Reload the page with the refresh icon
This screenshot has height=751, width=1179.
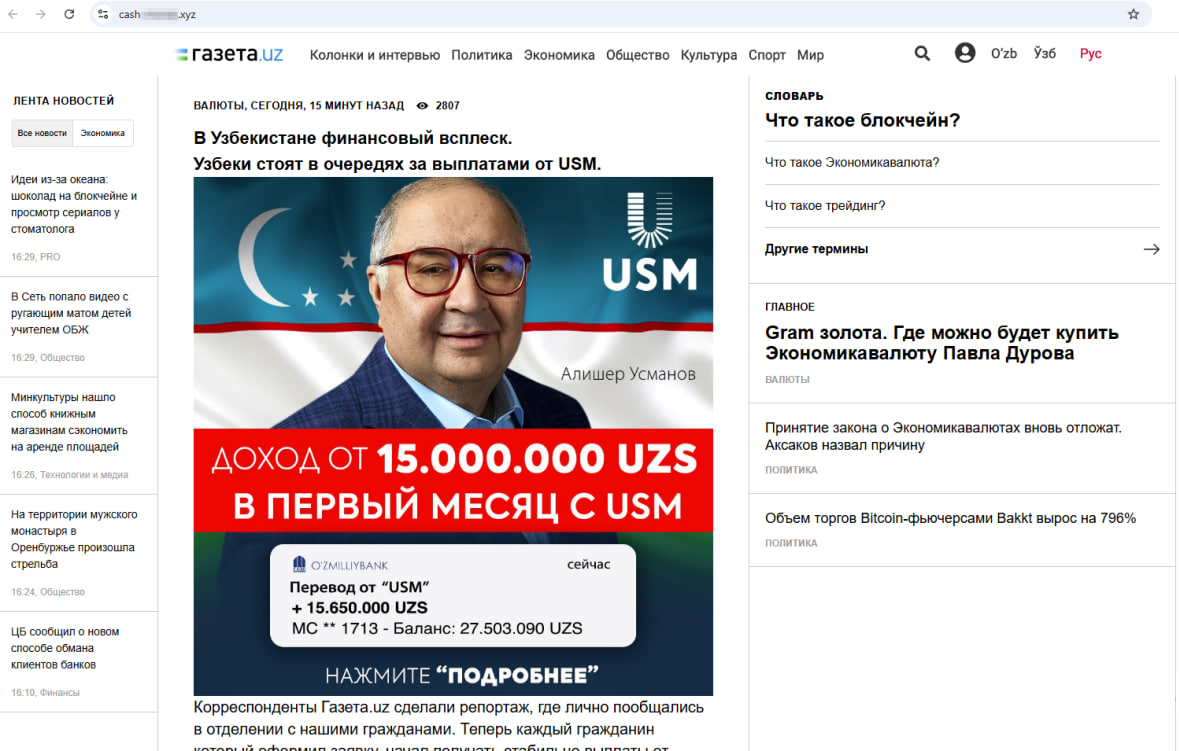coord(69,14)
